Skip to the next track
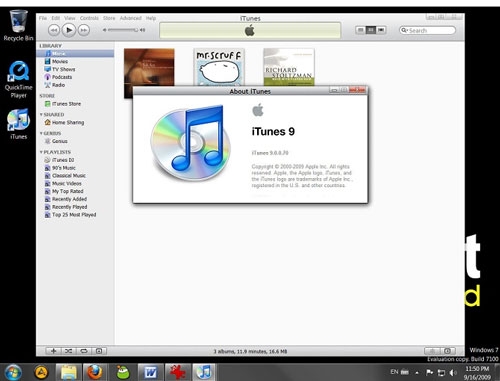 point(84,30)
